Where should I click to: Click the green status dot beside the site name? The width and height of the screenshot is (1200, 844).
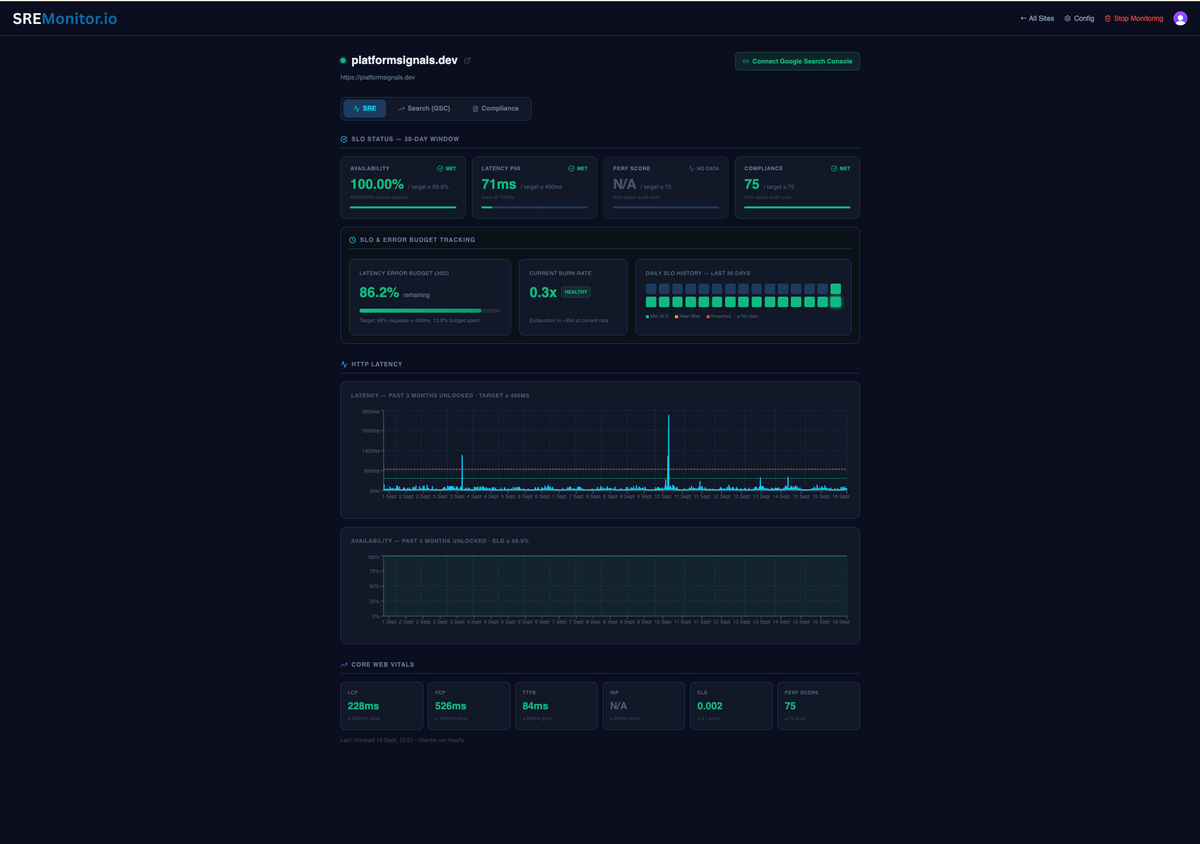[343, 61]
